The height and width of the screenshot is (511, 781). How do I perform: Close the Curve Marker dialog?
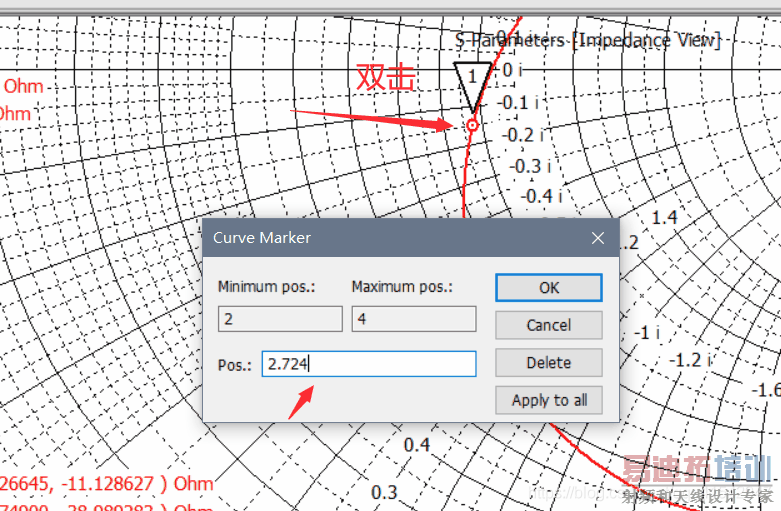pyautogui.click(x=598, y=238)
